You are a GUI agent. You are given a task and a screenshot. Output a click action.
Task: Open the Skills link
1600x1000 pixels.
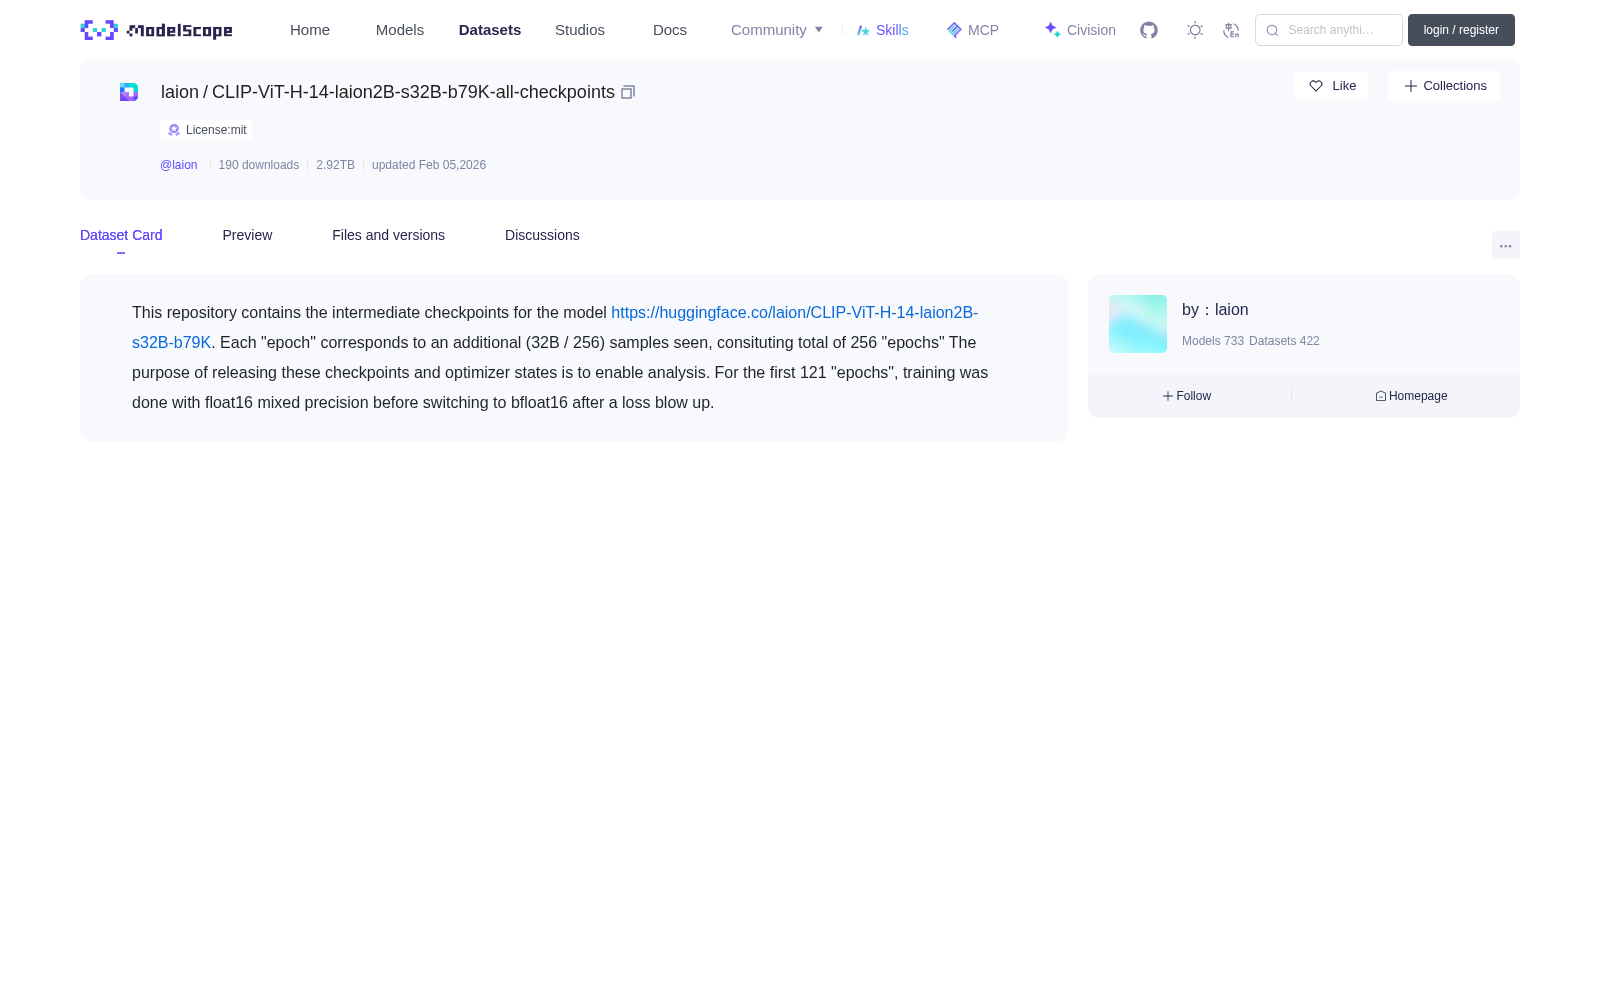883,30
